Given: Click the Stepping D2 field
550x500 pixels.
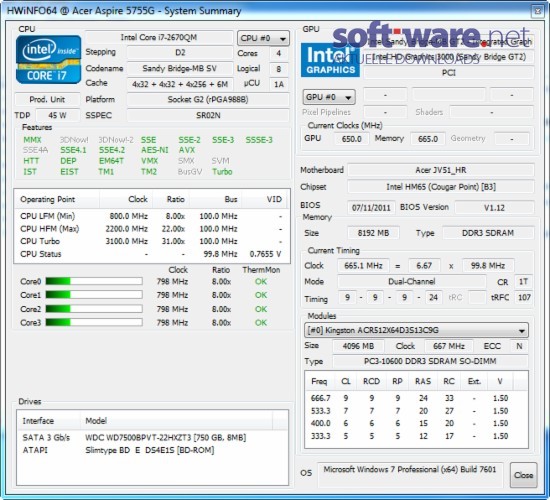Looking at the screenshot, I should pos(180,53).
